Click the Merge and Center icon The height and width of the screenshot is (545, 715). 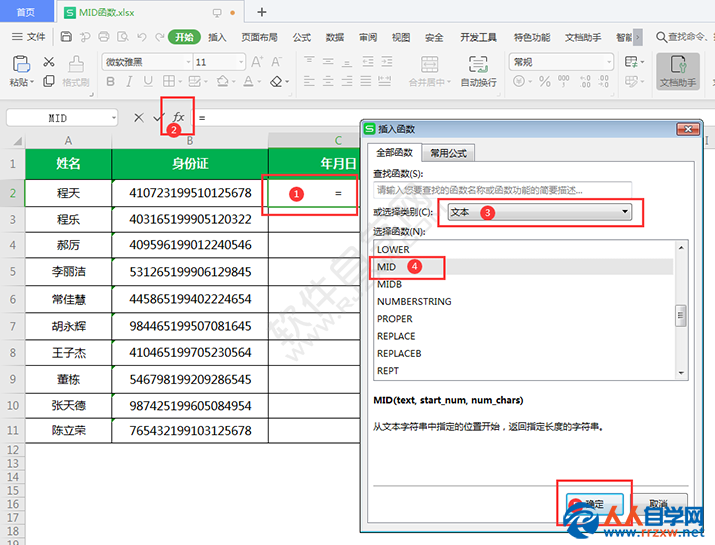tap(429, 65)
